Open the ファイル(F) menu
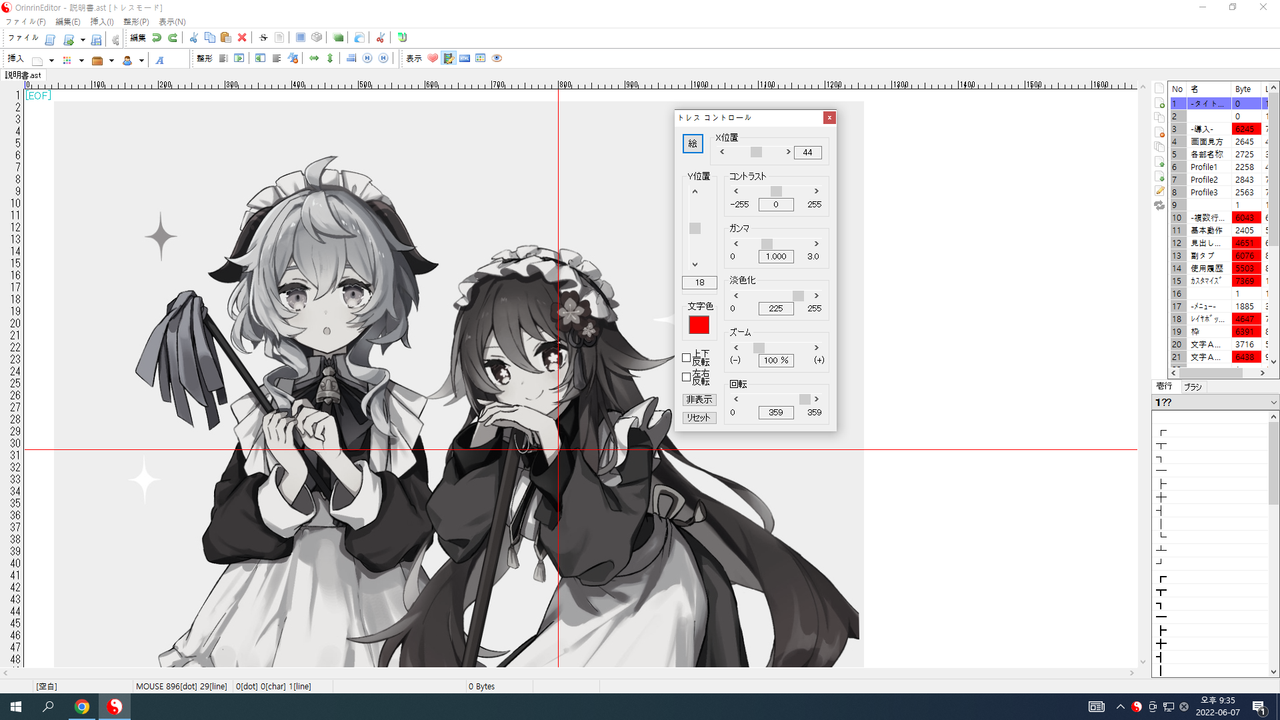Screen dimensions: 1280x720 click(26, 21)
